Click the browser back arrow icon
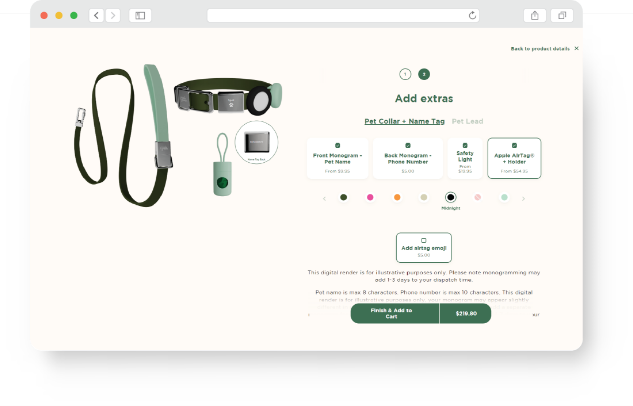Image resolution: width=633 pixels, height=406 pixels. click(x=96, y=15)
